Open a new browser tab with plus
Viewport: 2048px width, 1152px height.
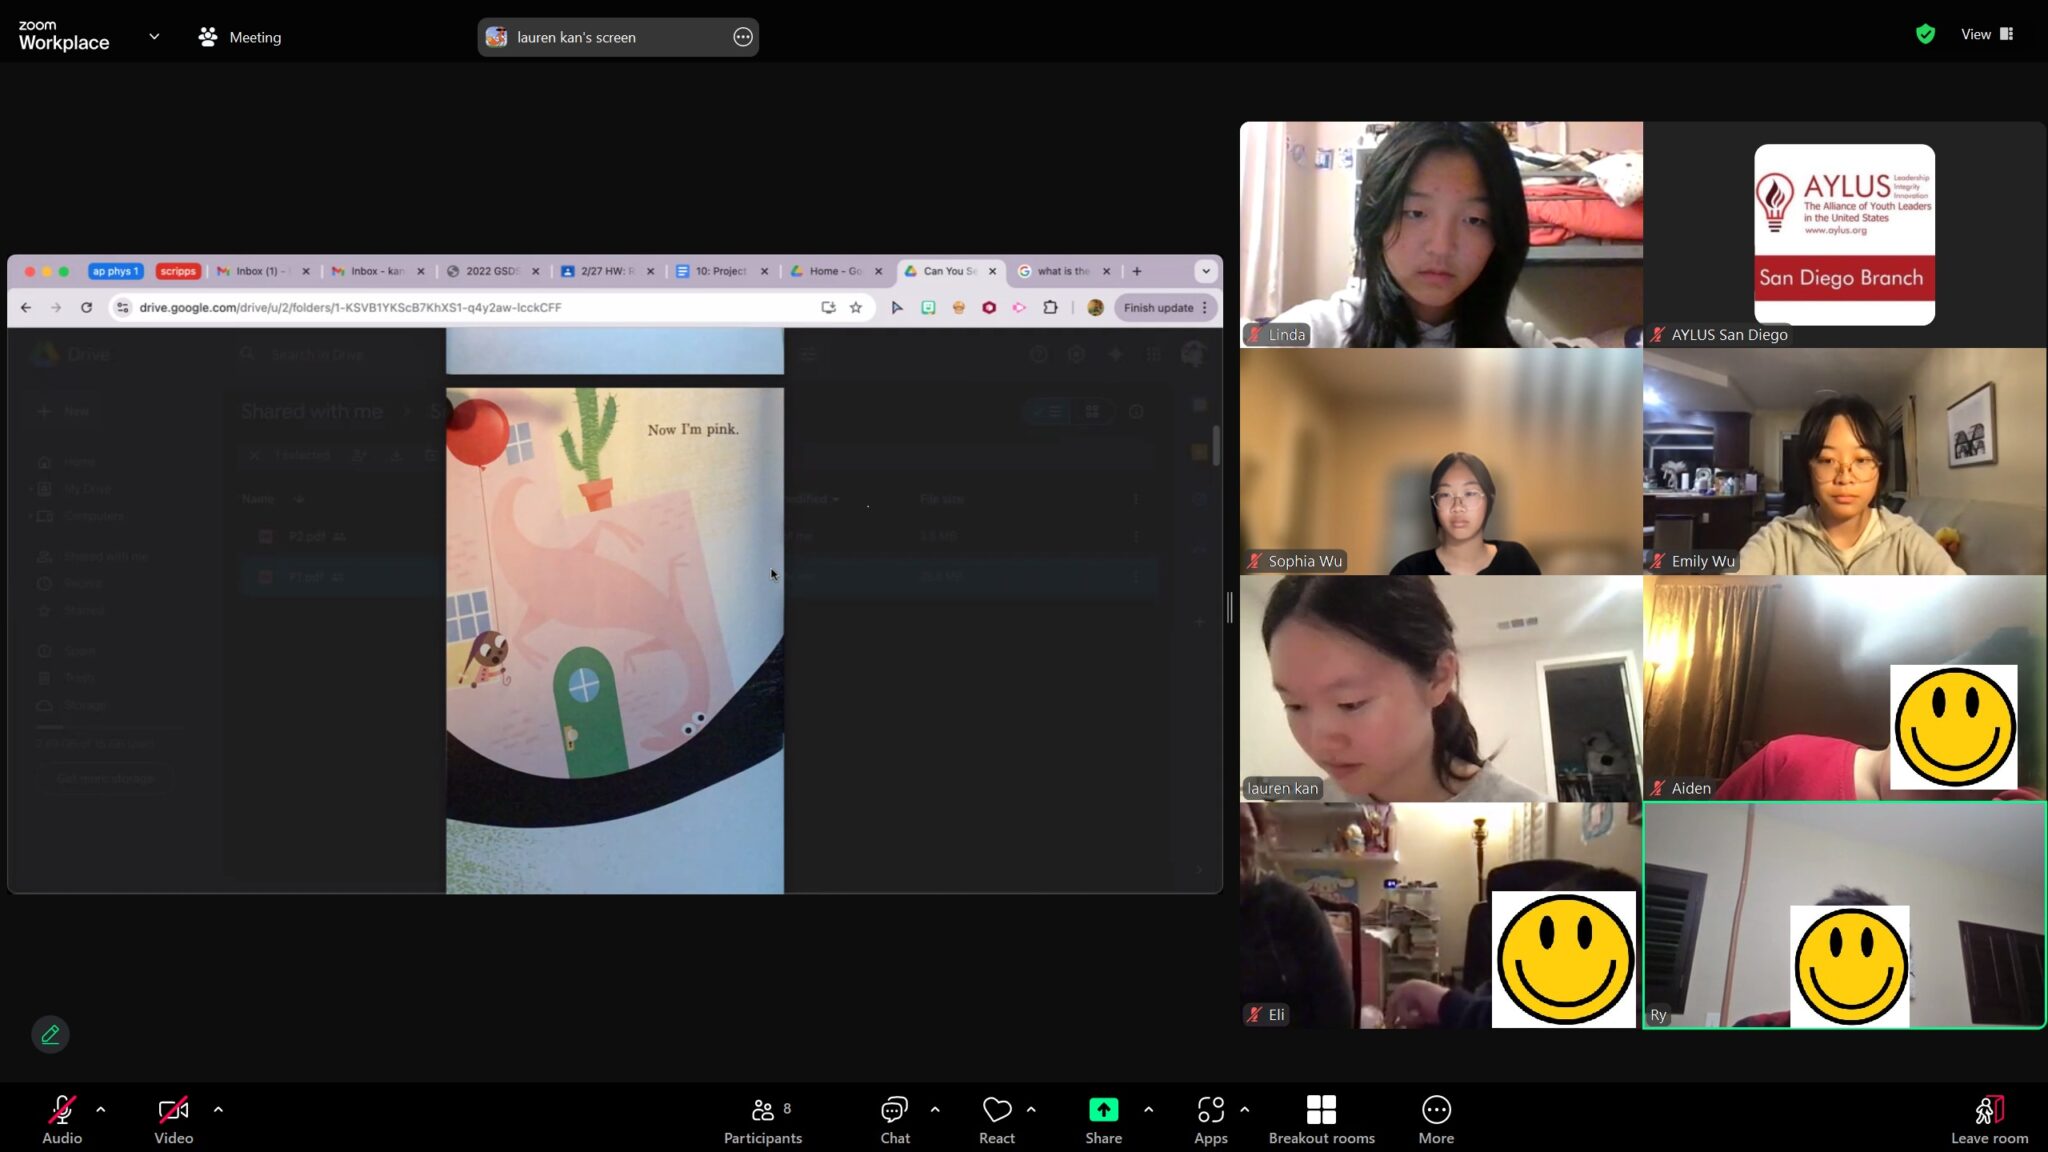coord(1137,271)
